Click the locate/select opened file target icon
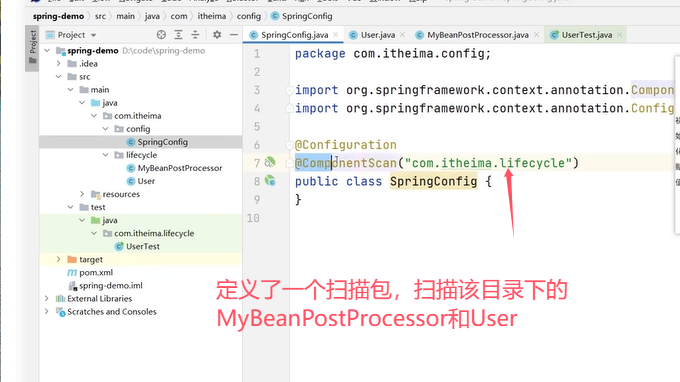The width and height of the screenshot is (680, 382). click(161, 35)
